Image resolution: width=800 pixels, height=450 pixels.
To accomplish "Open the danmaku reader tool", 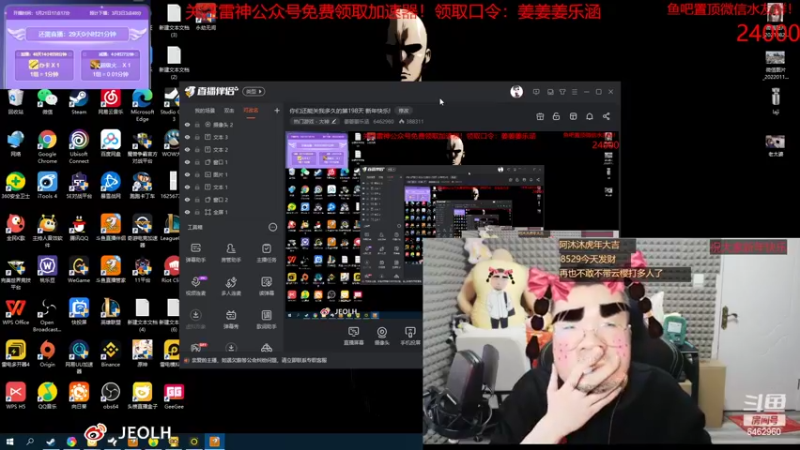I will [x=266, y=286].
